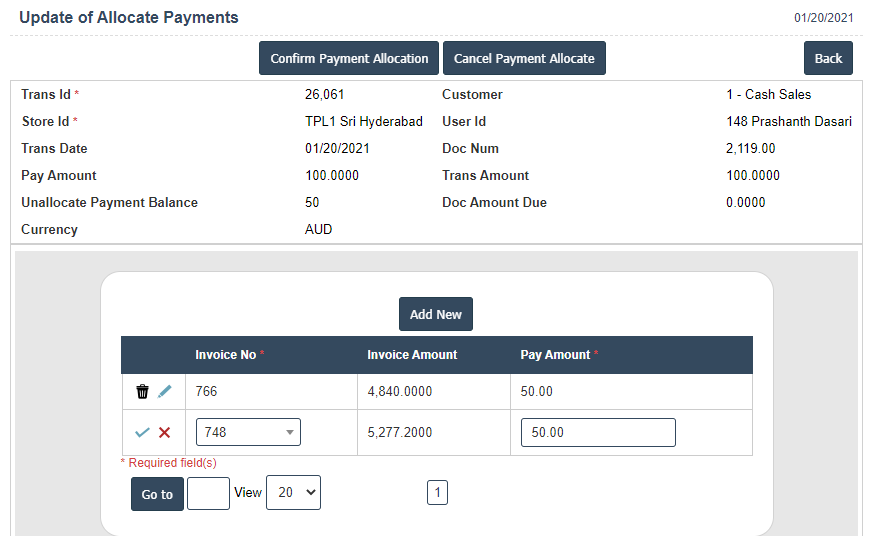Add a new allocation row with Add New
This screenshot has width=879, height=536.
tap(435, 314)
